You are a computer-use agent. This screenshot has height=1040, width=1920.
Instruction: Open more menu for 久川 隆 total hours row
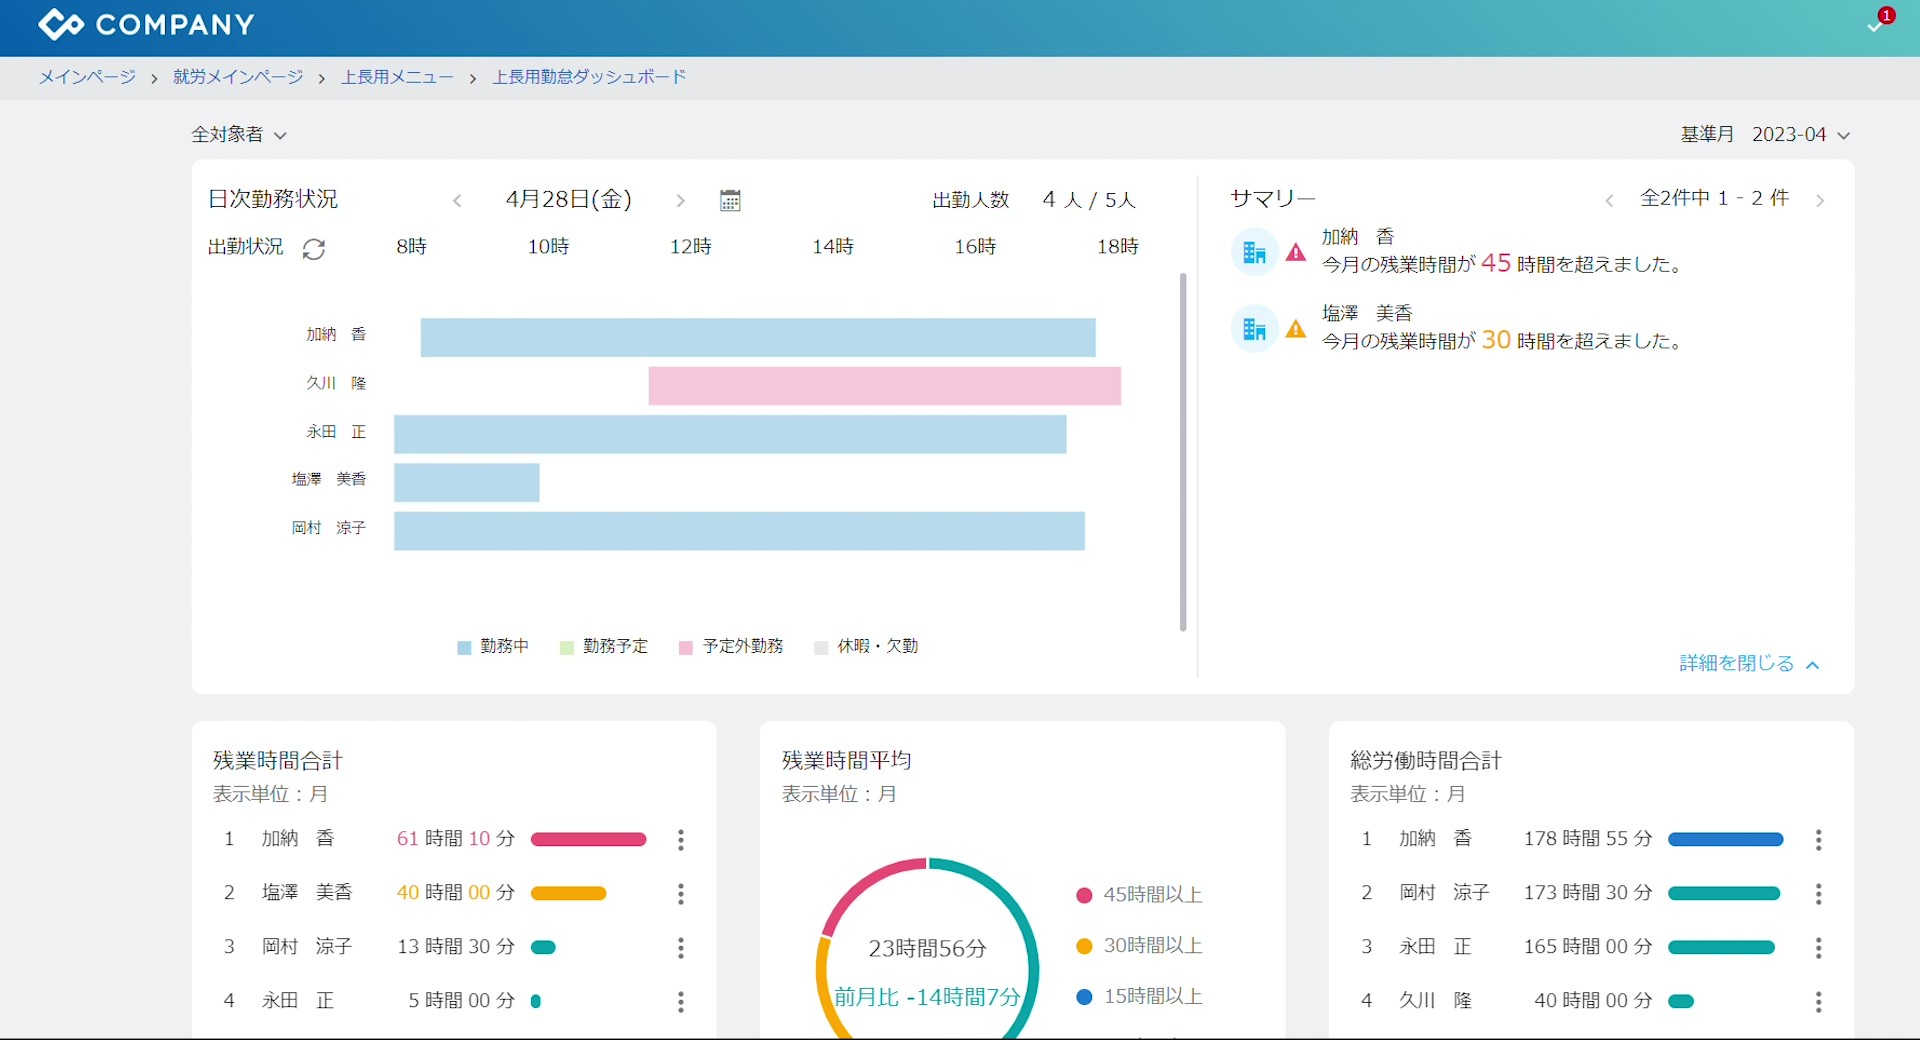tap(1819, 1002)
